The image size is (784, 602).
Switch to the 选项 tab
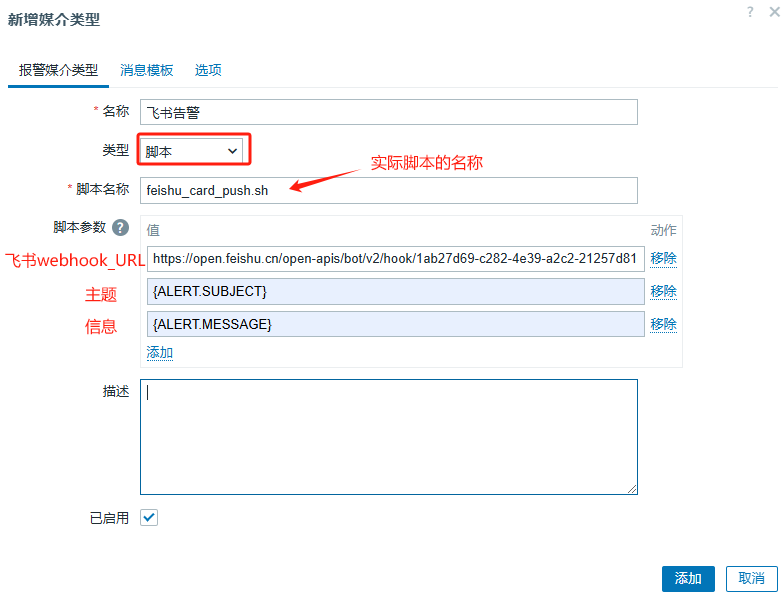(208, 70)
